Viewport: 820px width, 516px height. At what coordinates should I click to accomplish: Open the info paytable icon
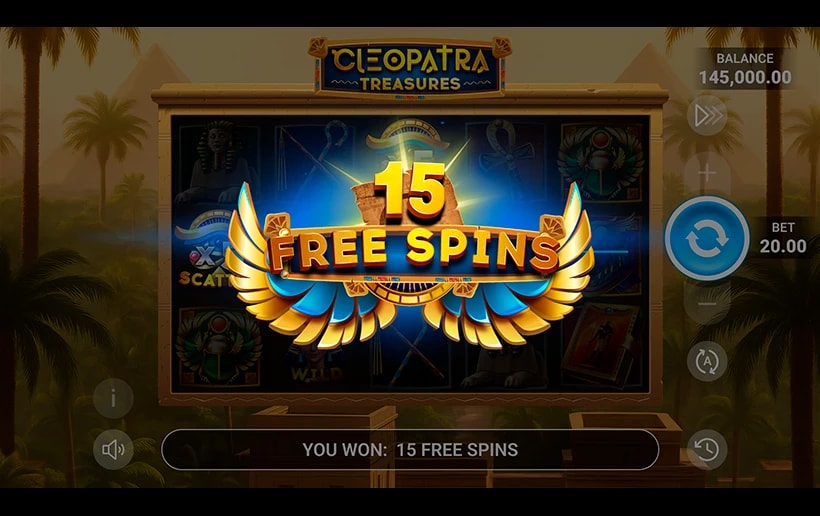click(113, 398)
